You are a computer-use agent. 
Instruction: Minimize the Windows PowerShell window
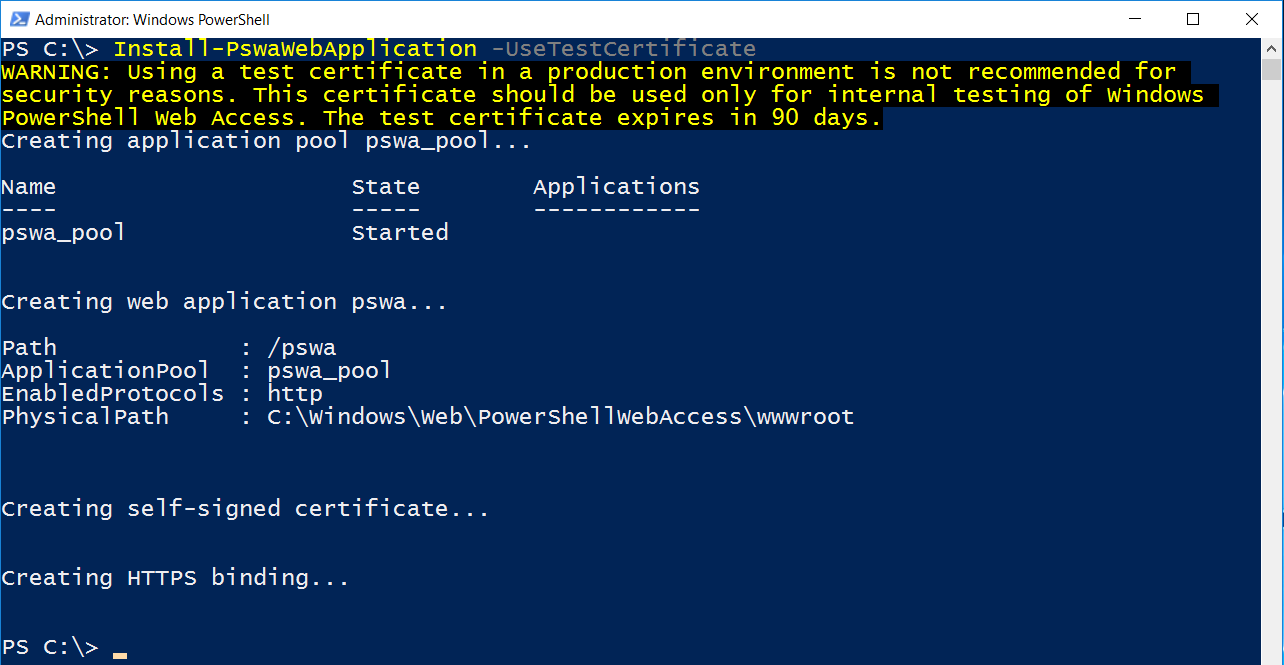pos(1134,19)
